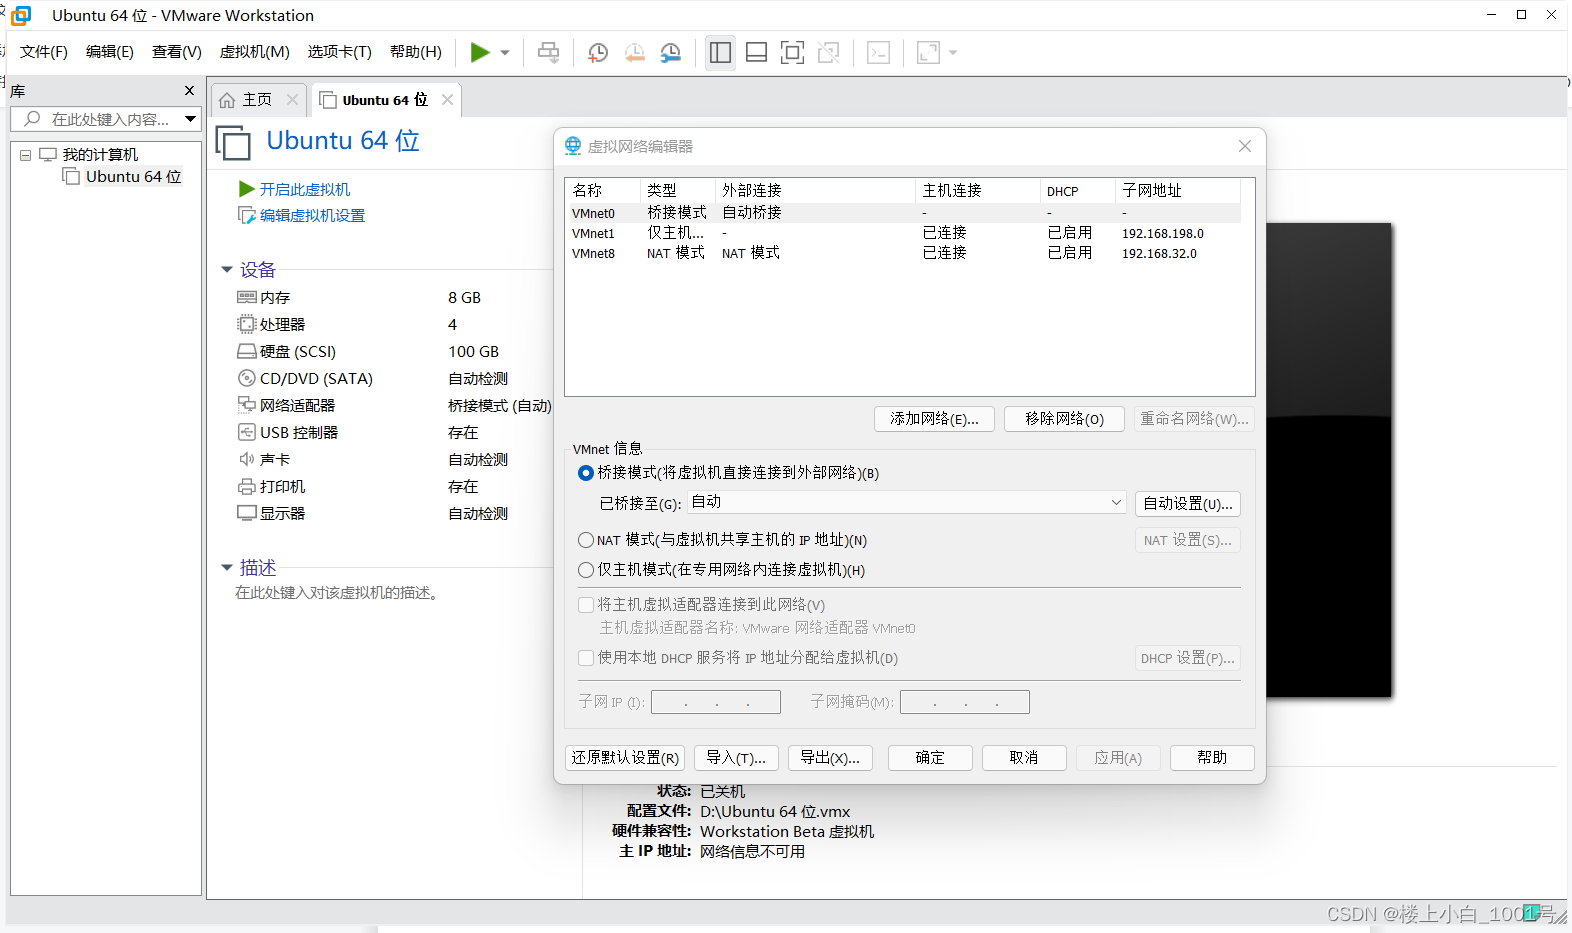Open the library search dropdown arrow
1572x933 pixels.
(x=190, y=119)
